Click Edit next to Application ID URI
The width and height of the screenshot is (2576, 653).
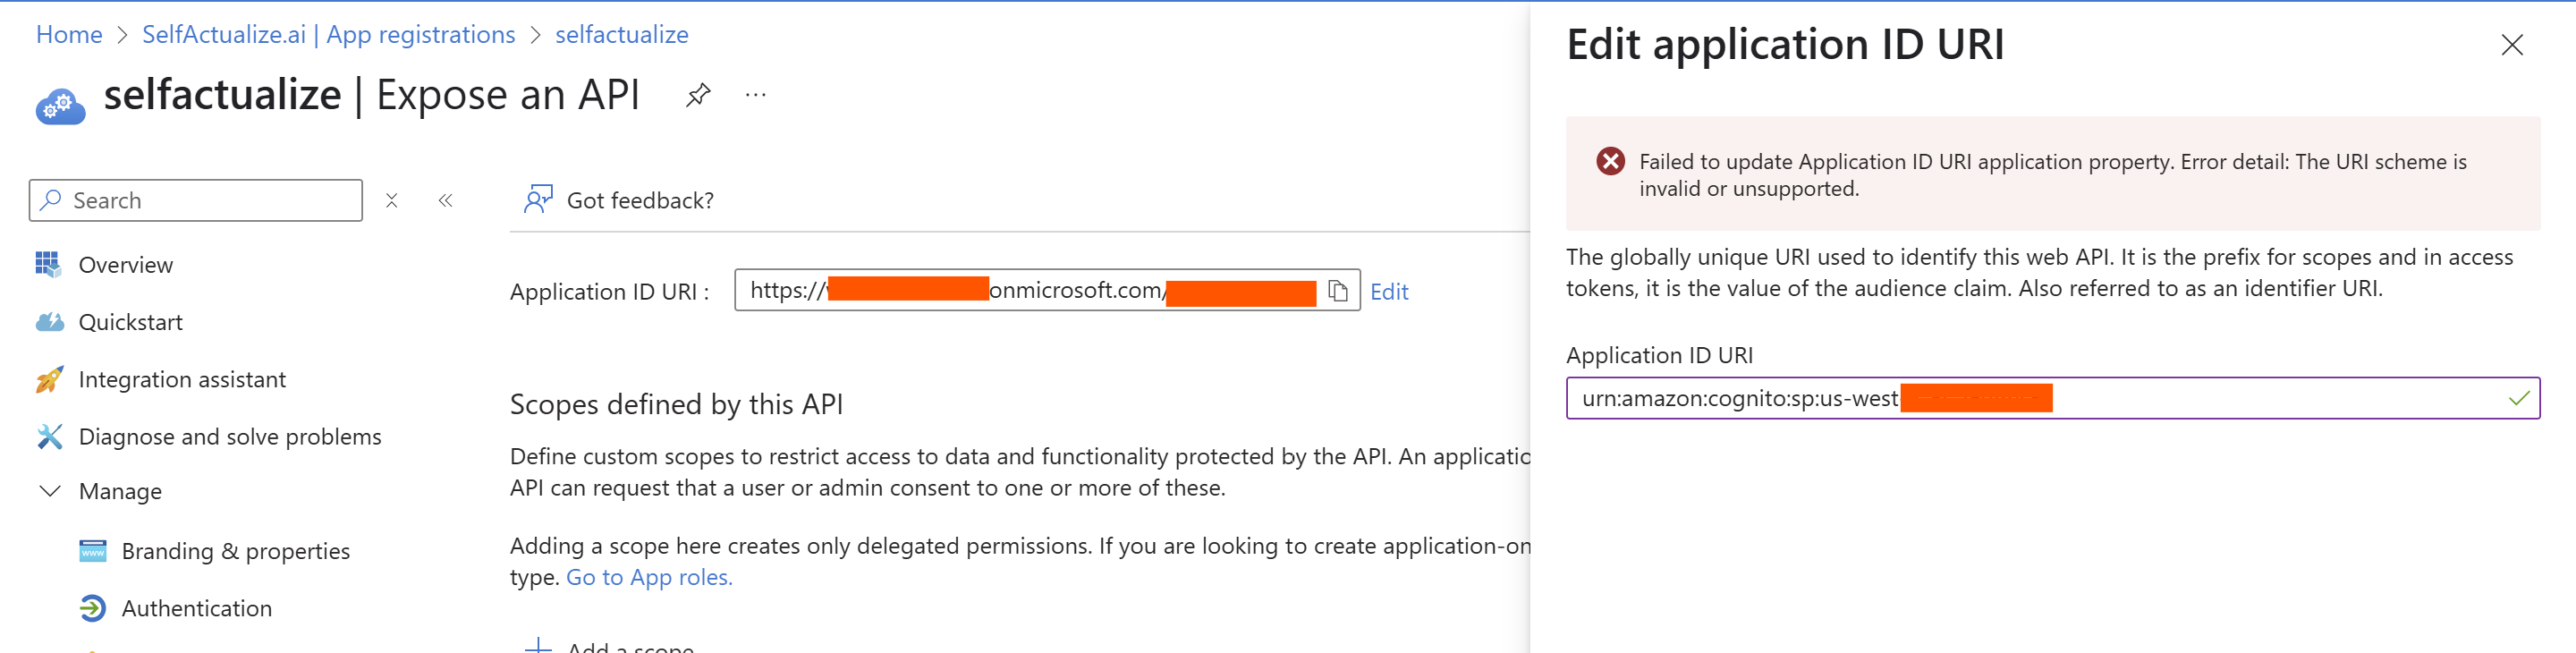pyautogui.click(x=1389, y=291)
